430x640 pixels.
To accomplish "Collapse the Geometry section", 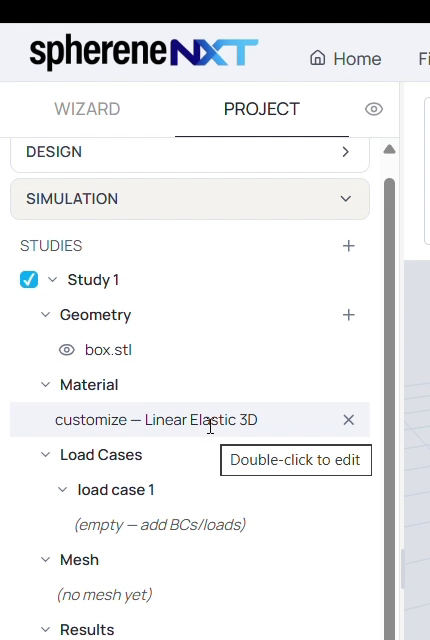I will pyautogui.click(x=45, y=315).
